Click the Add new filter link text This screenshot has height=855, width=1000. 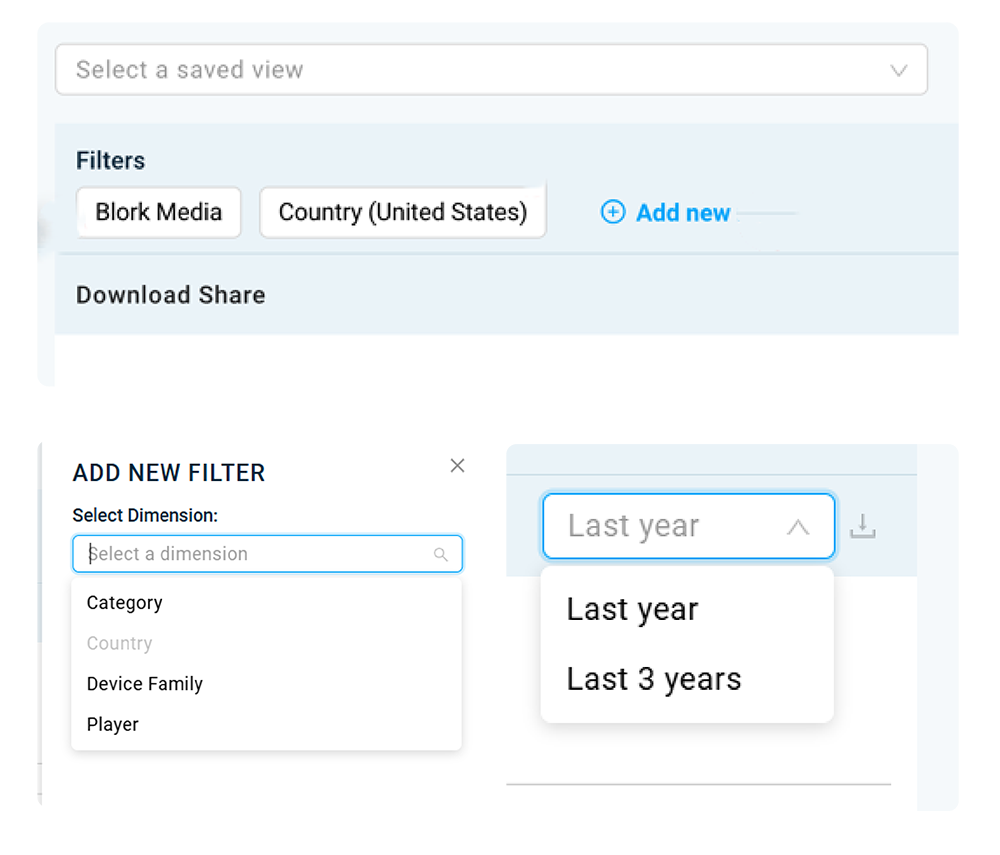click(683, 213)
